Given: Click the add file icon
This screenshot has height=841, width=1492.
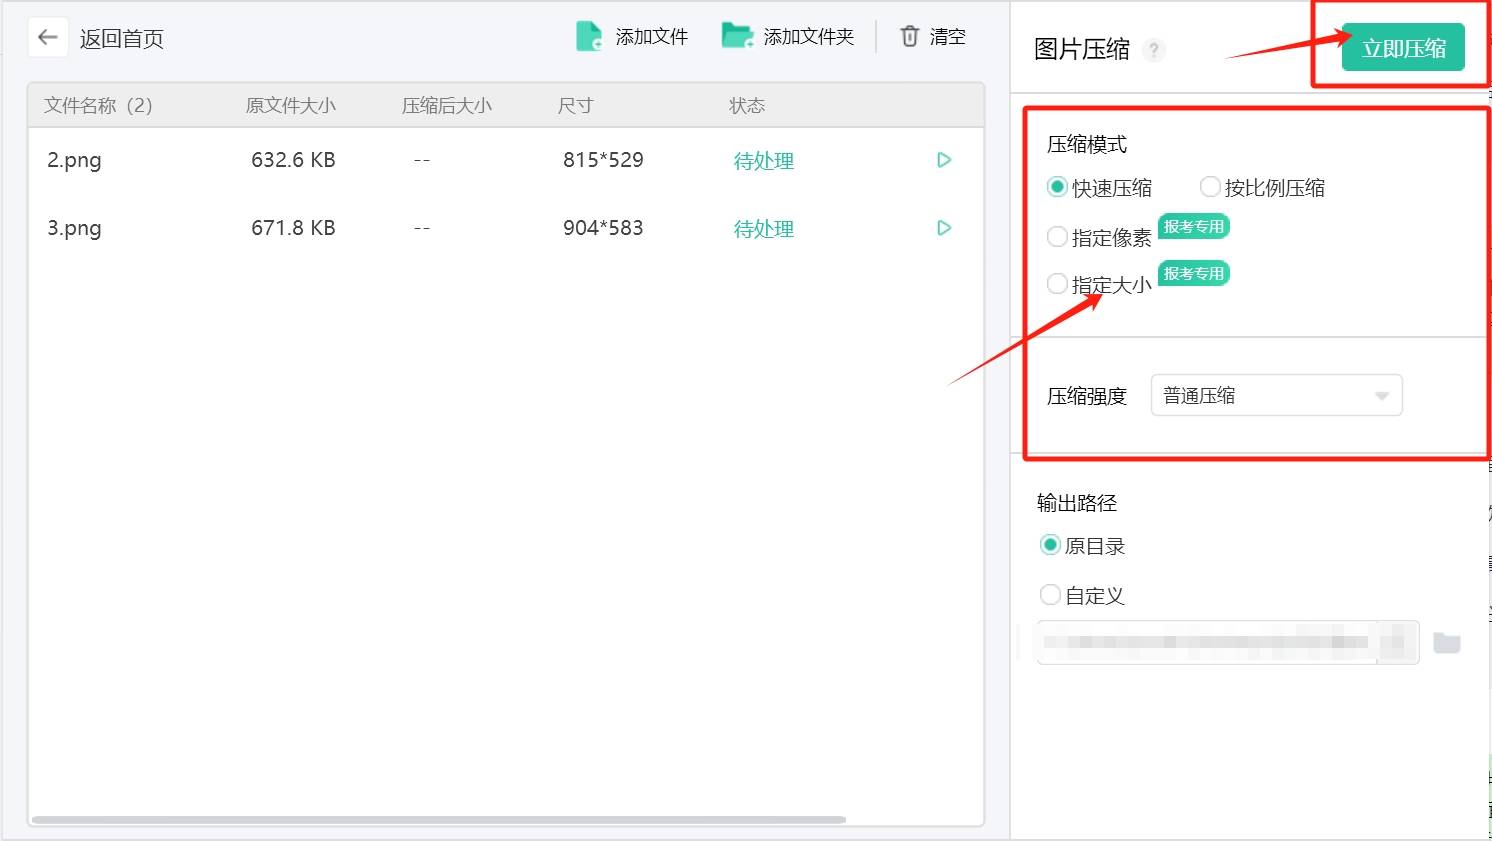Looking at the screenshot, I should pyautogui.click(x=589, y=37).
